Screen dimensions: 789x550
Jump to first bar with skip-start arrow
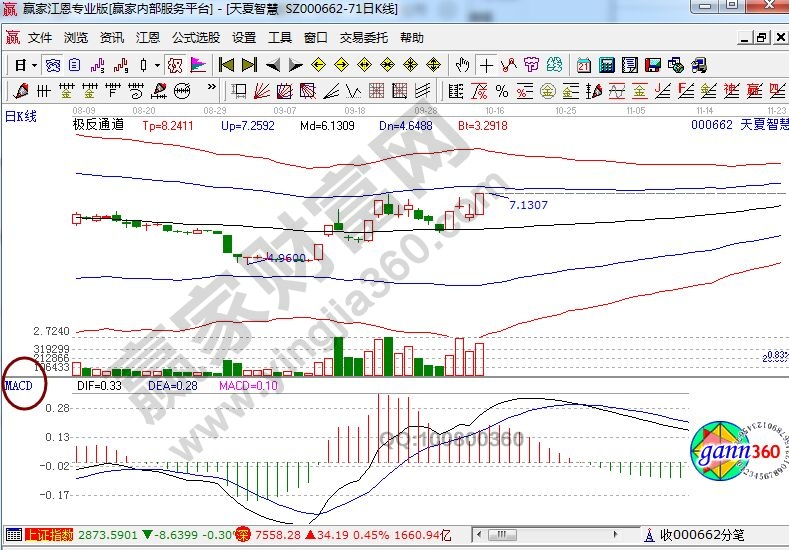click(x=226, y=65)
